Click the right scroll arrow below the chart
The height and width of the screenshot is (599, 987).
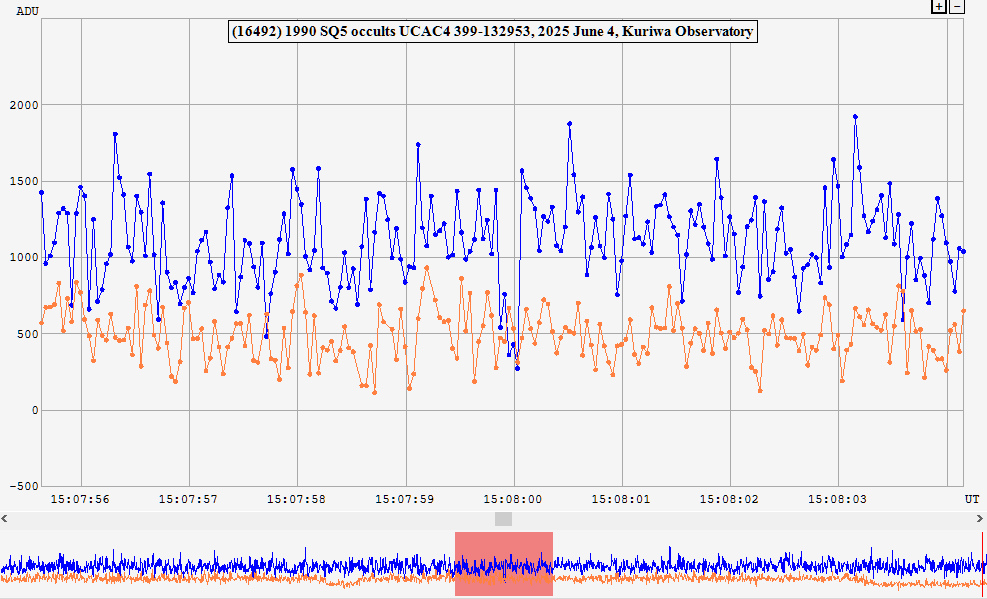(x=981, y=519)
